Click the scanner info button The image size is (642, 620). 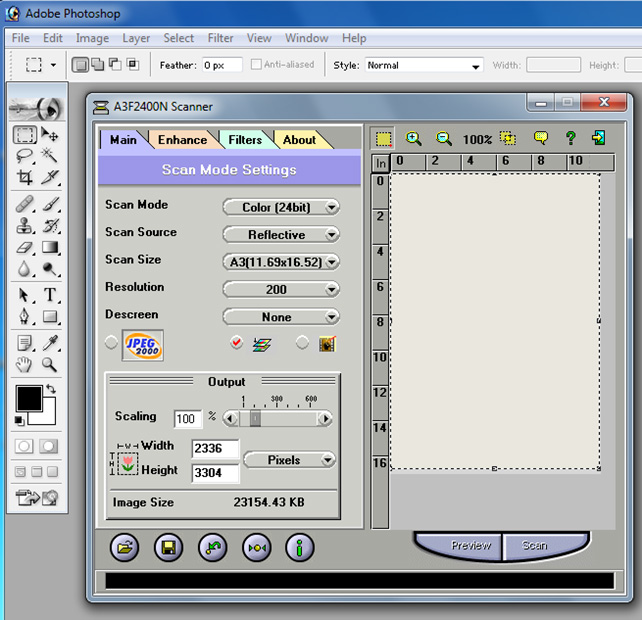pyautogui.click(x=300, y=548)
